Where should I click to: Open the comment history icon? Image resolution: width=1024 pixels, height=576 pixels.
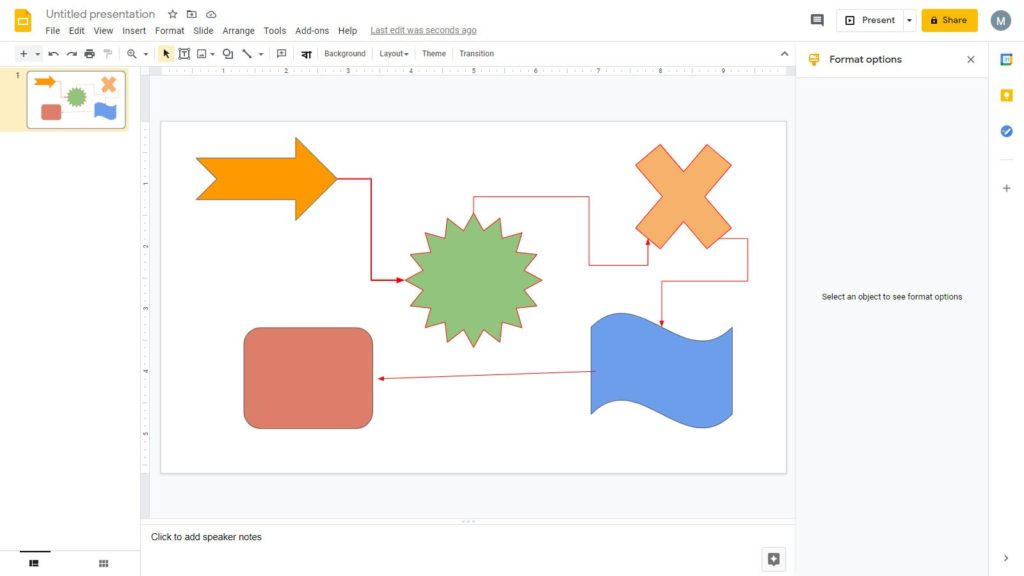pos(817,20)
